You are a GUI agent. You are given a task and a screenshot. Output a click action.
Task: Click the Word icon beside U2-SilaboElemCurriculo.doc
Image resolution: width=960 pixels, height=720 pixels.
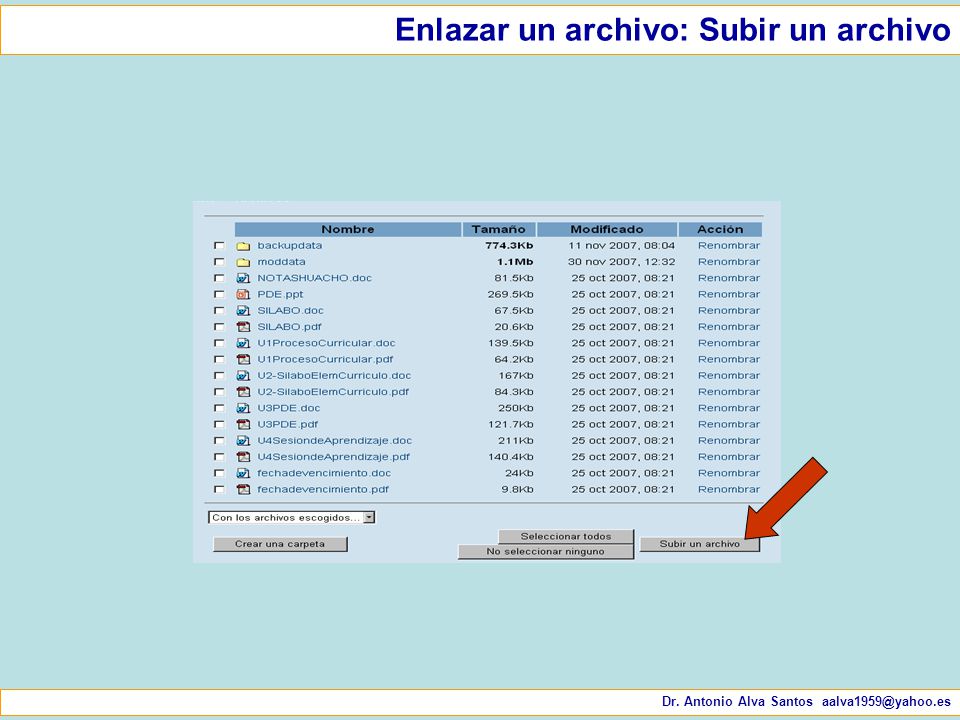pos(243,376)
